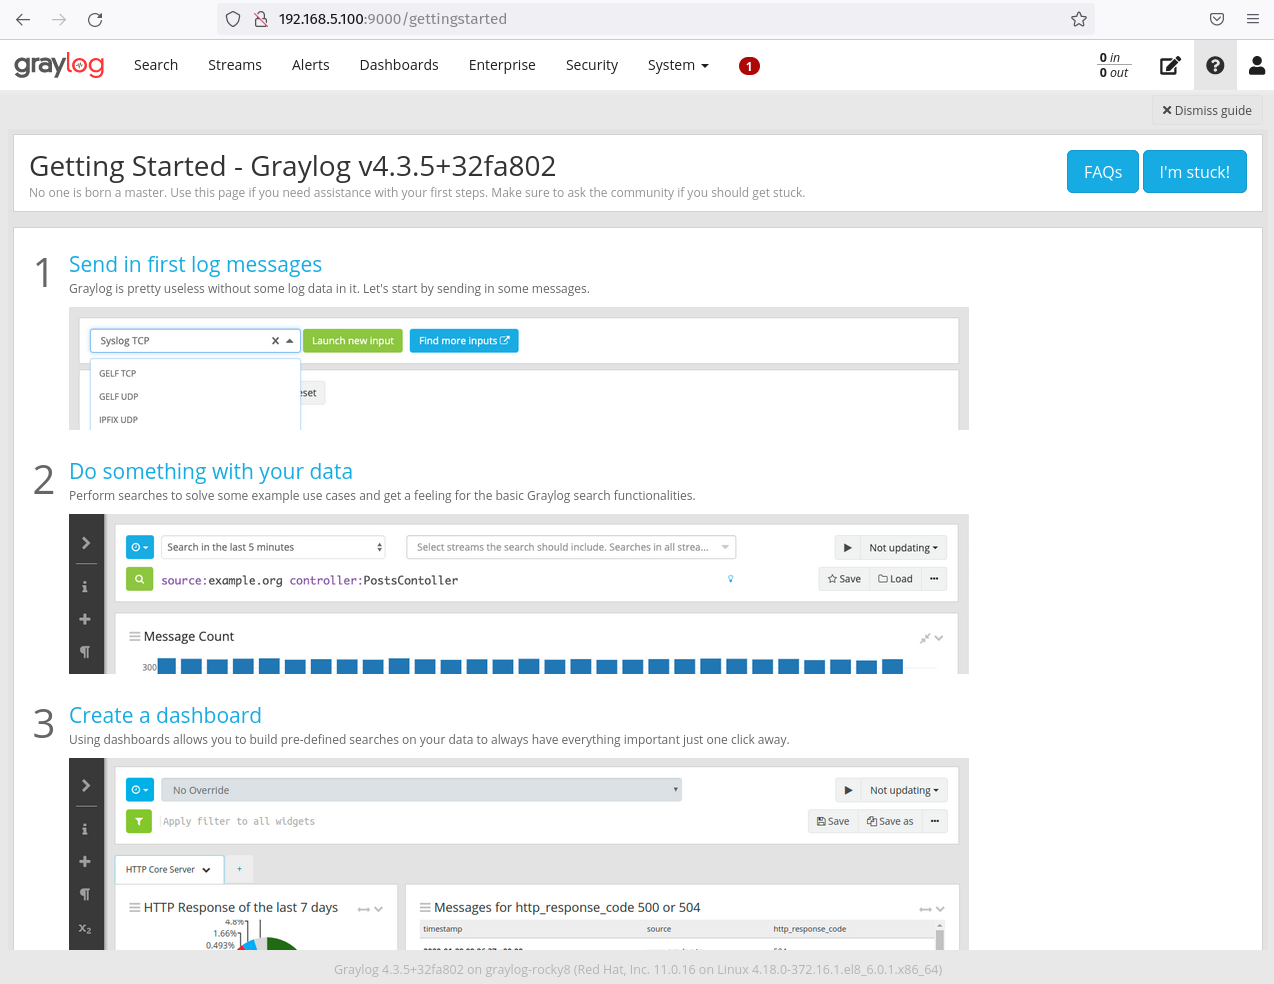Open the Pocket save icon in browser toolbar
Viewport: 1274px width, 984px height.
click(1217, 19)
